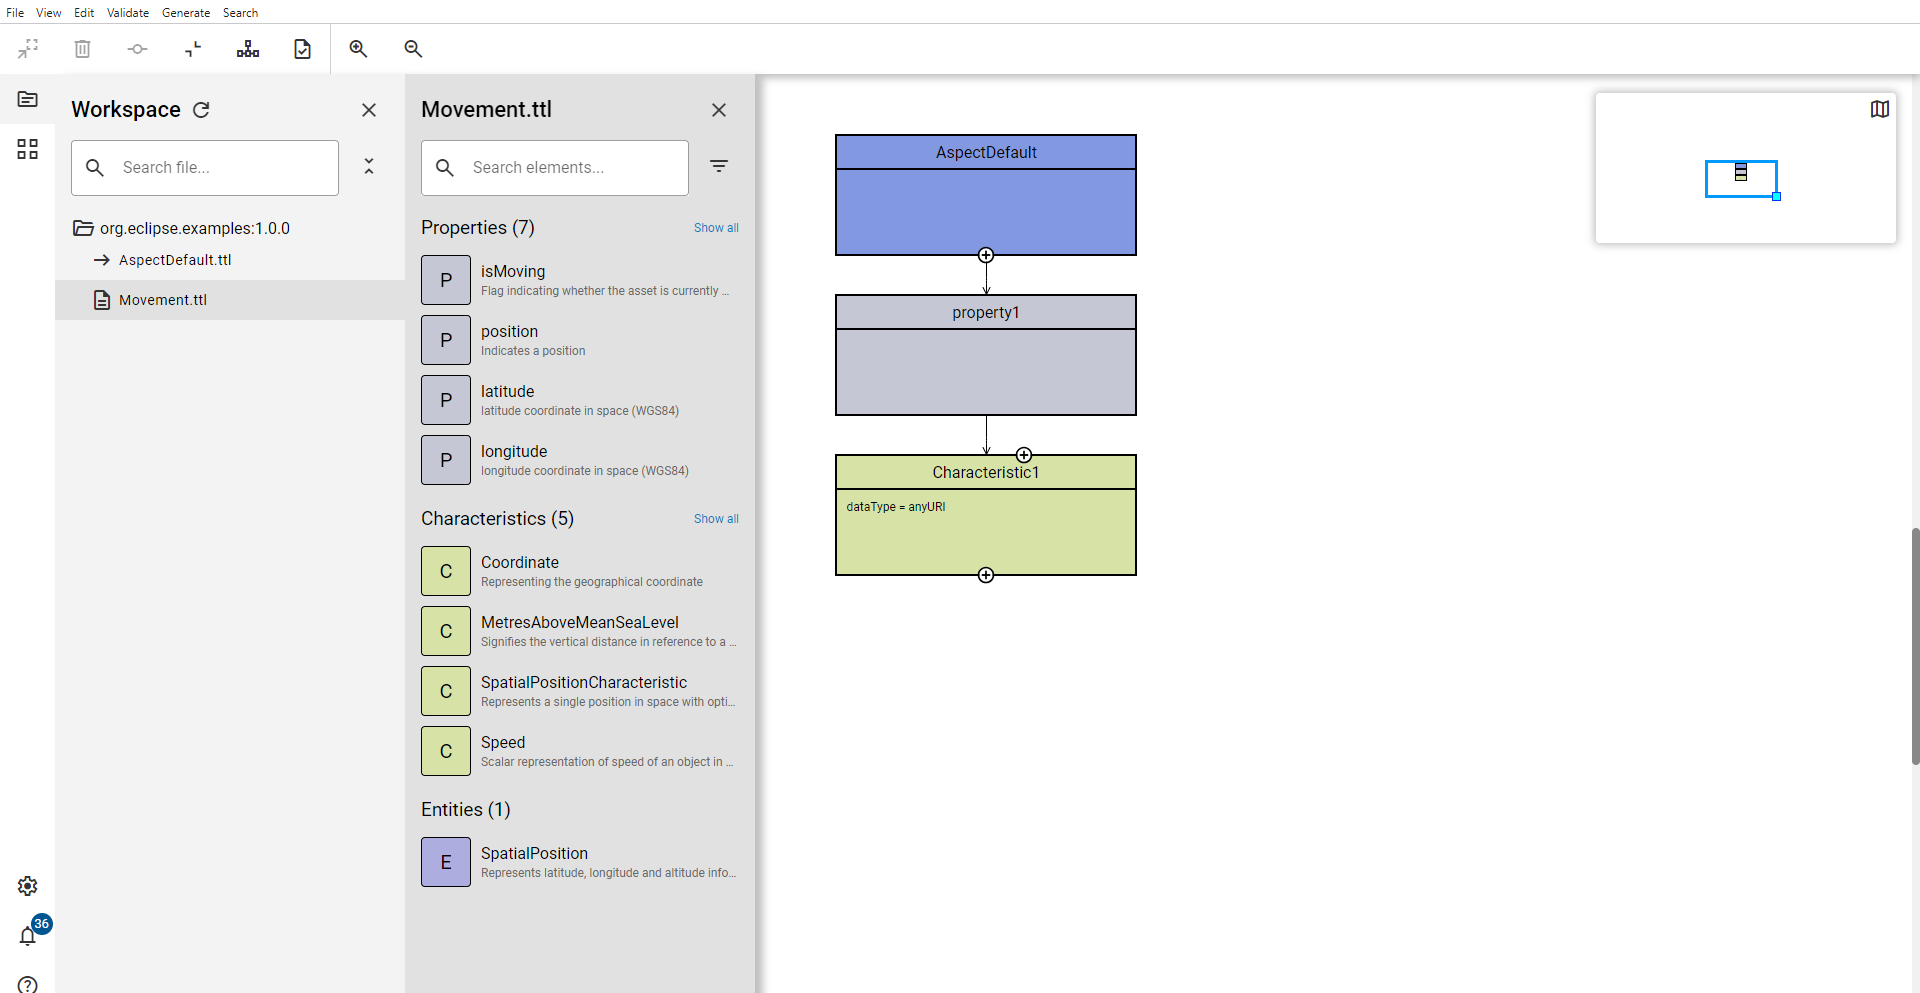Viewport: 1920px width, 993px height.
Task: Select the fit-to-view tool in the toolbar
Action: 27,48
